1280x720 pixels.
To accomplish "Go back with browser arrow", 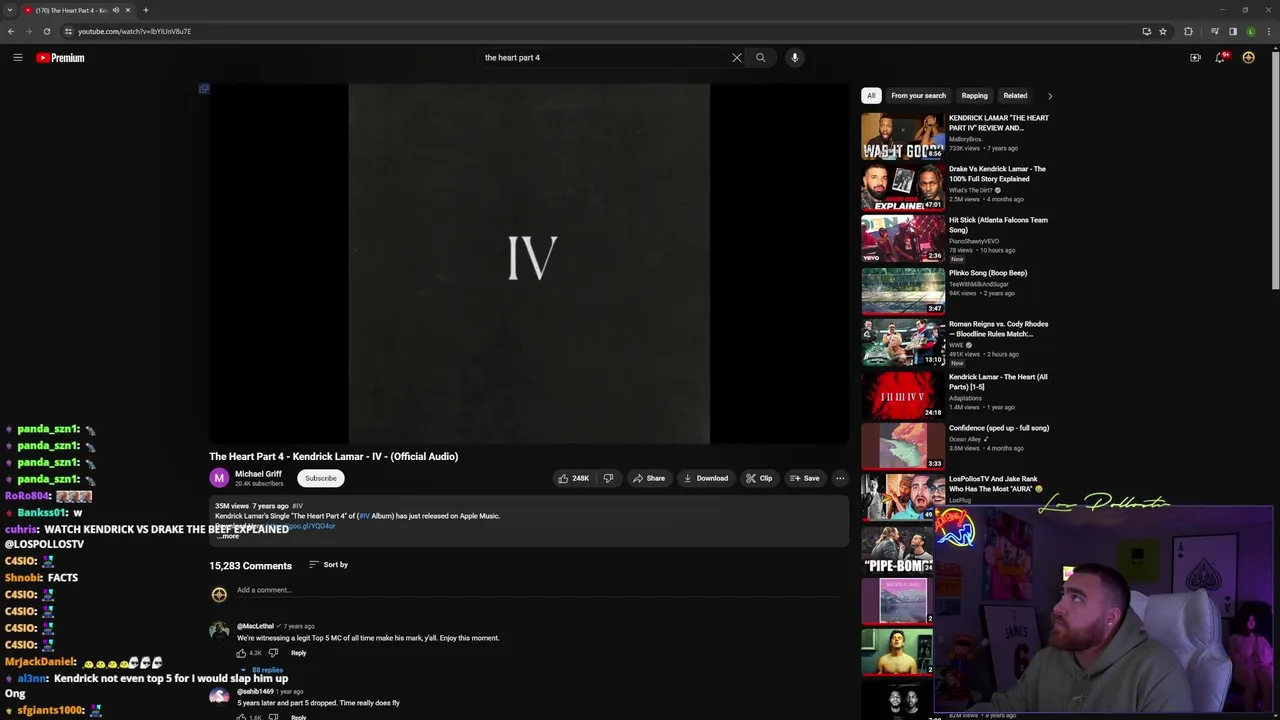I will point(11,31).
